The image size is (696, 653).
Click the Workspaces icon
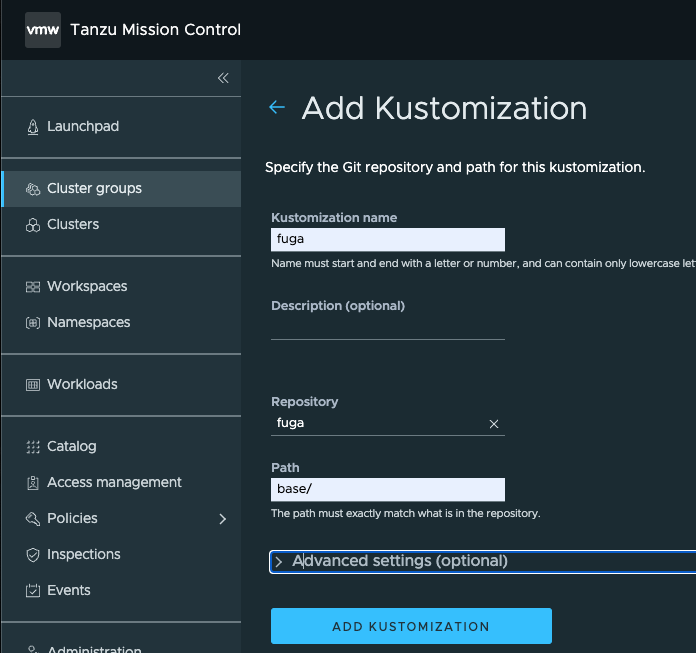[33, 287]
